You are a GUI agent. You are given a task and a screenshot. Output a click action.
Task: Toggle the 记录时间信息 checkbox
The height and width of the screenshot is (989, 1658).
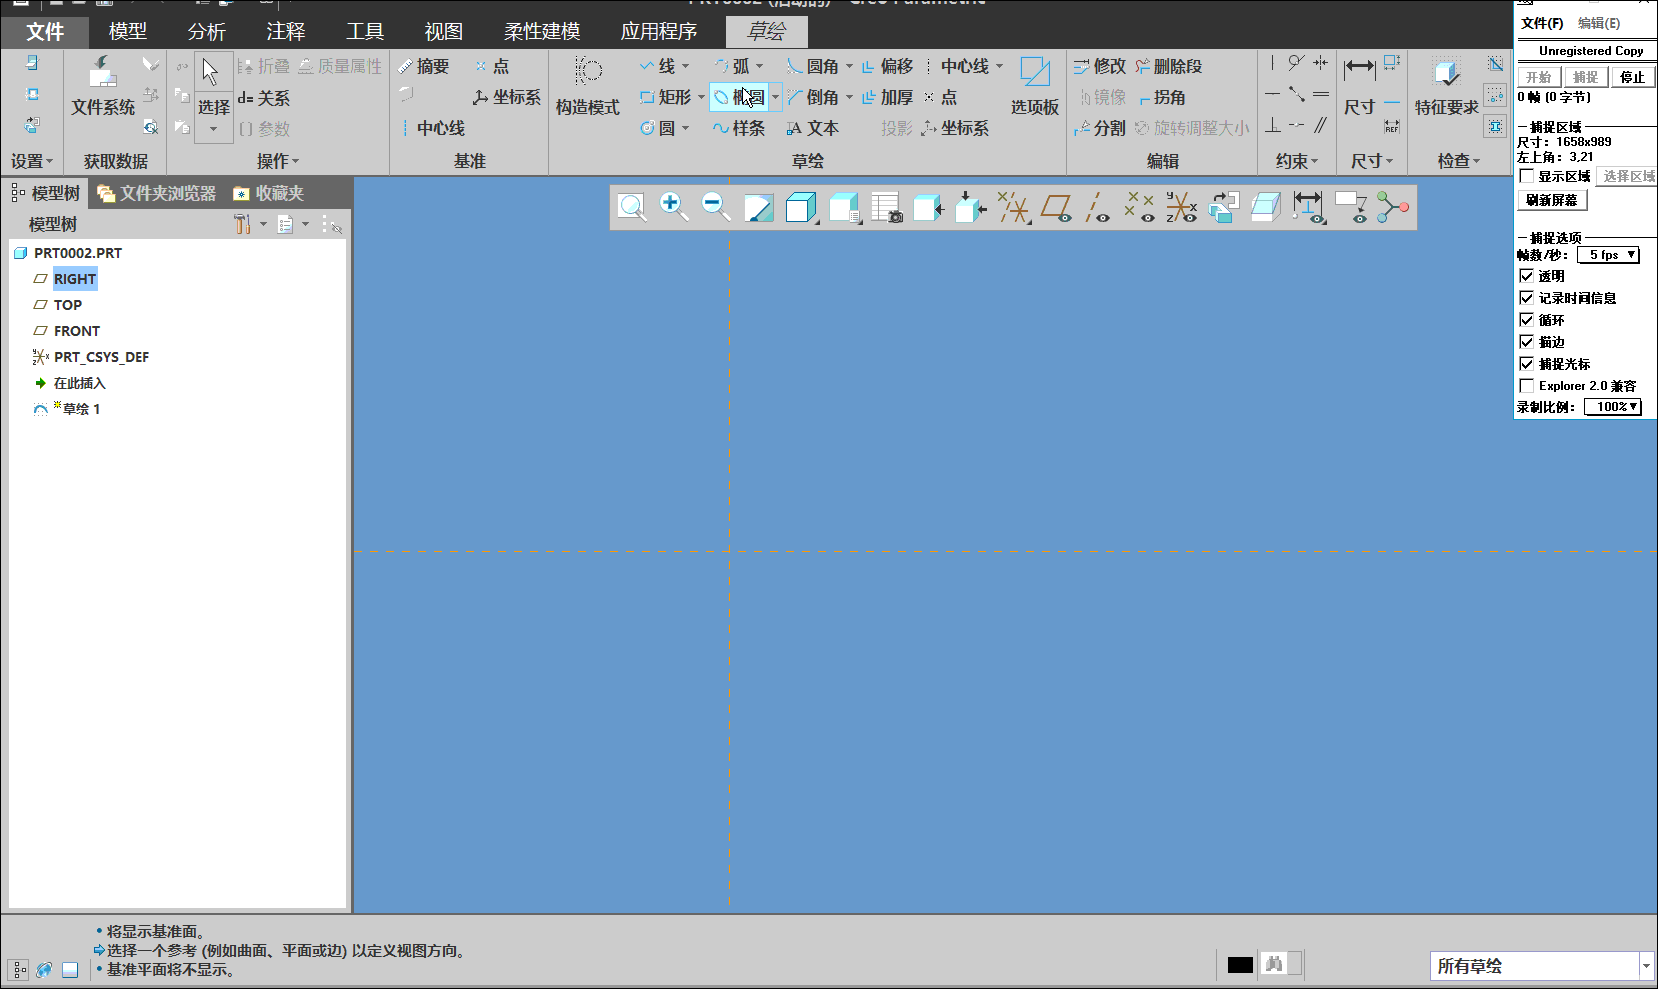click(x=1526, y=298)
